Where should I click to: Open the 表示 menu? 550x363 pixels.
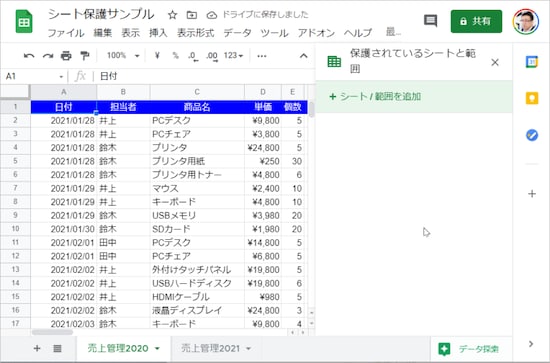click(130, 33)
